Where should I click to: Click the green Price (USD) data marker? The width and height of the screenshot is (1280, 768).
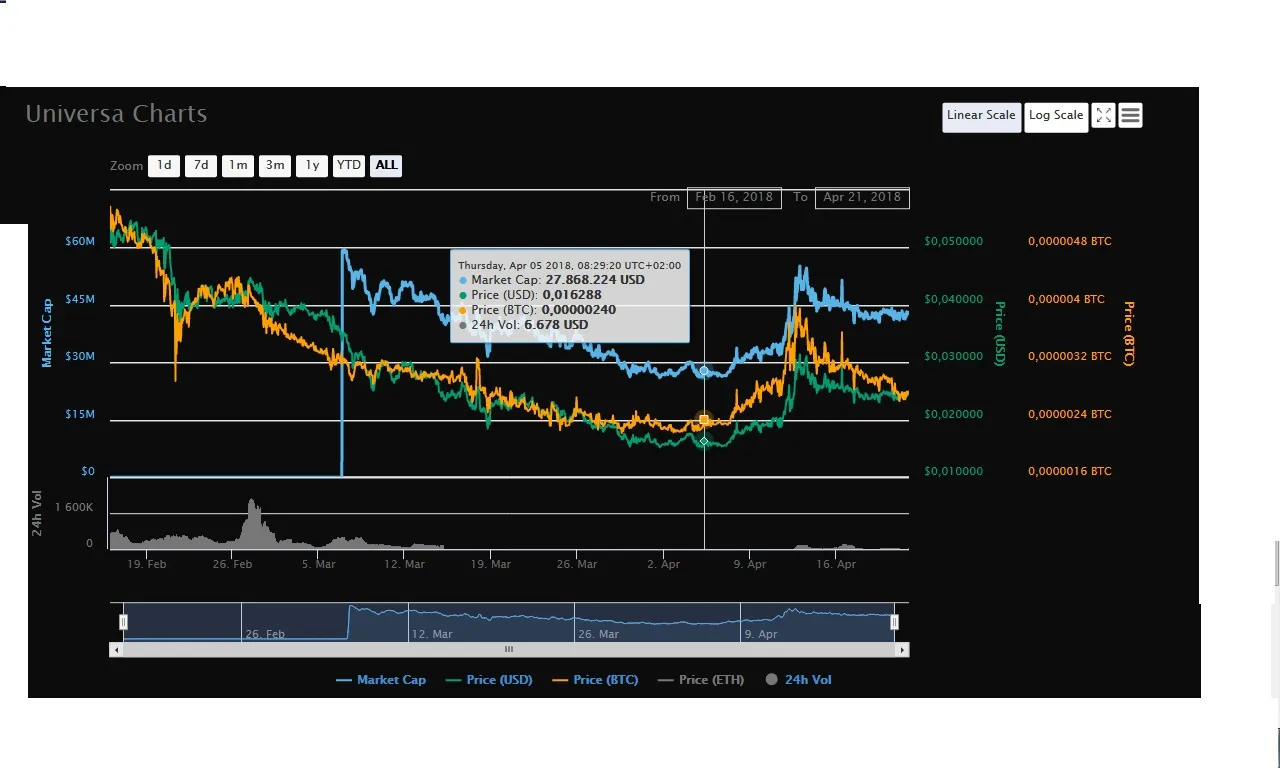tap(704, 441)
